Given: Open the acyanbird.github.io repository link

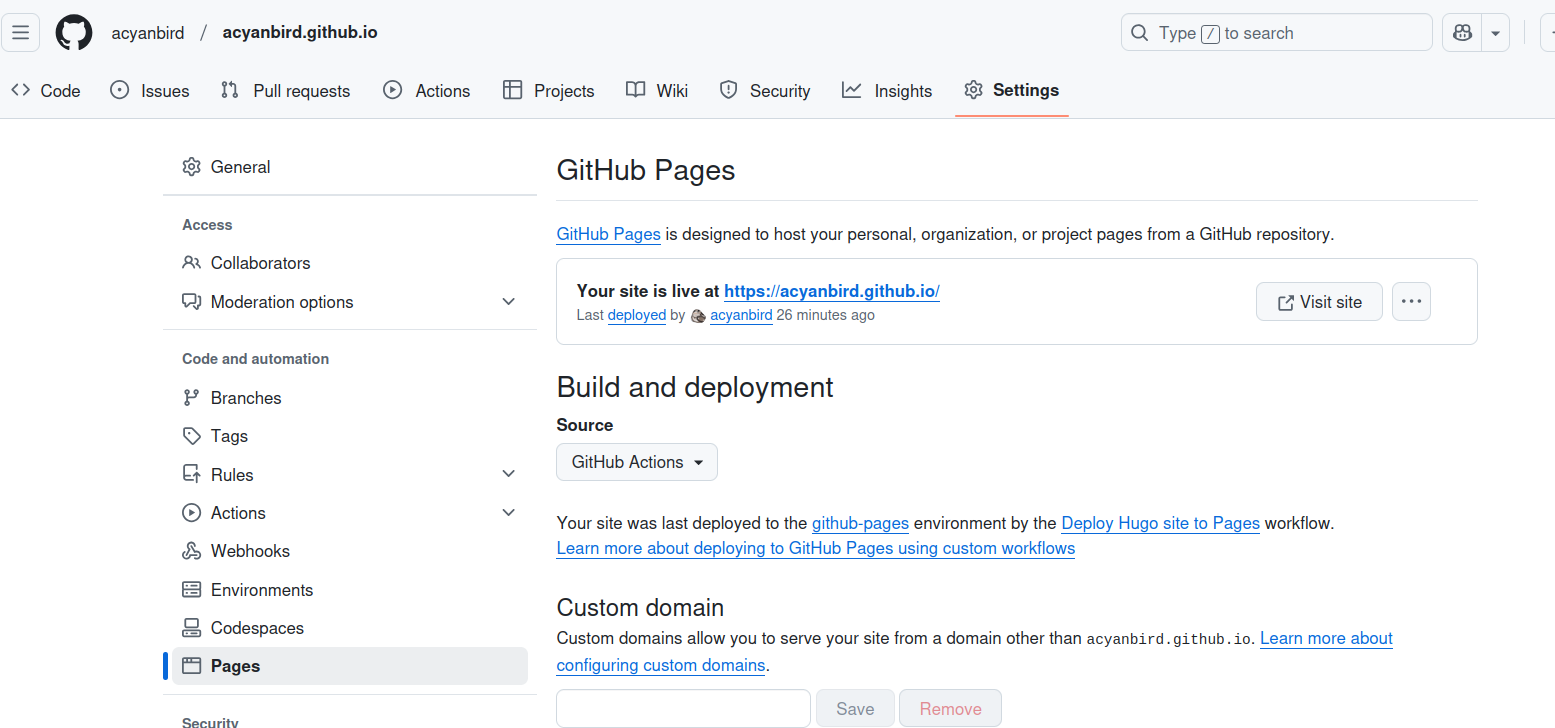Looking at the screenshot, I should 300,32.
